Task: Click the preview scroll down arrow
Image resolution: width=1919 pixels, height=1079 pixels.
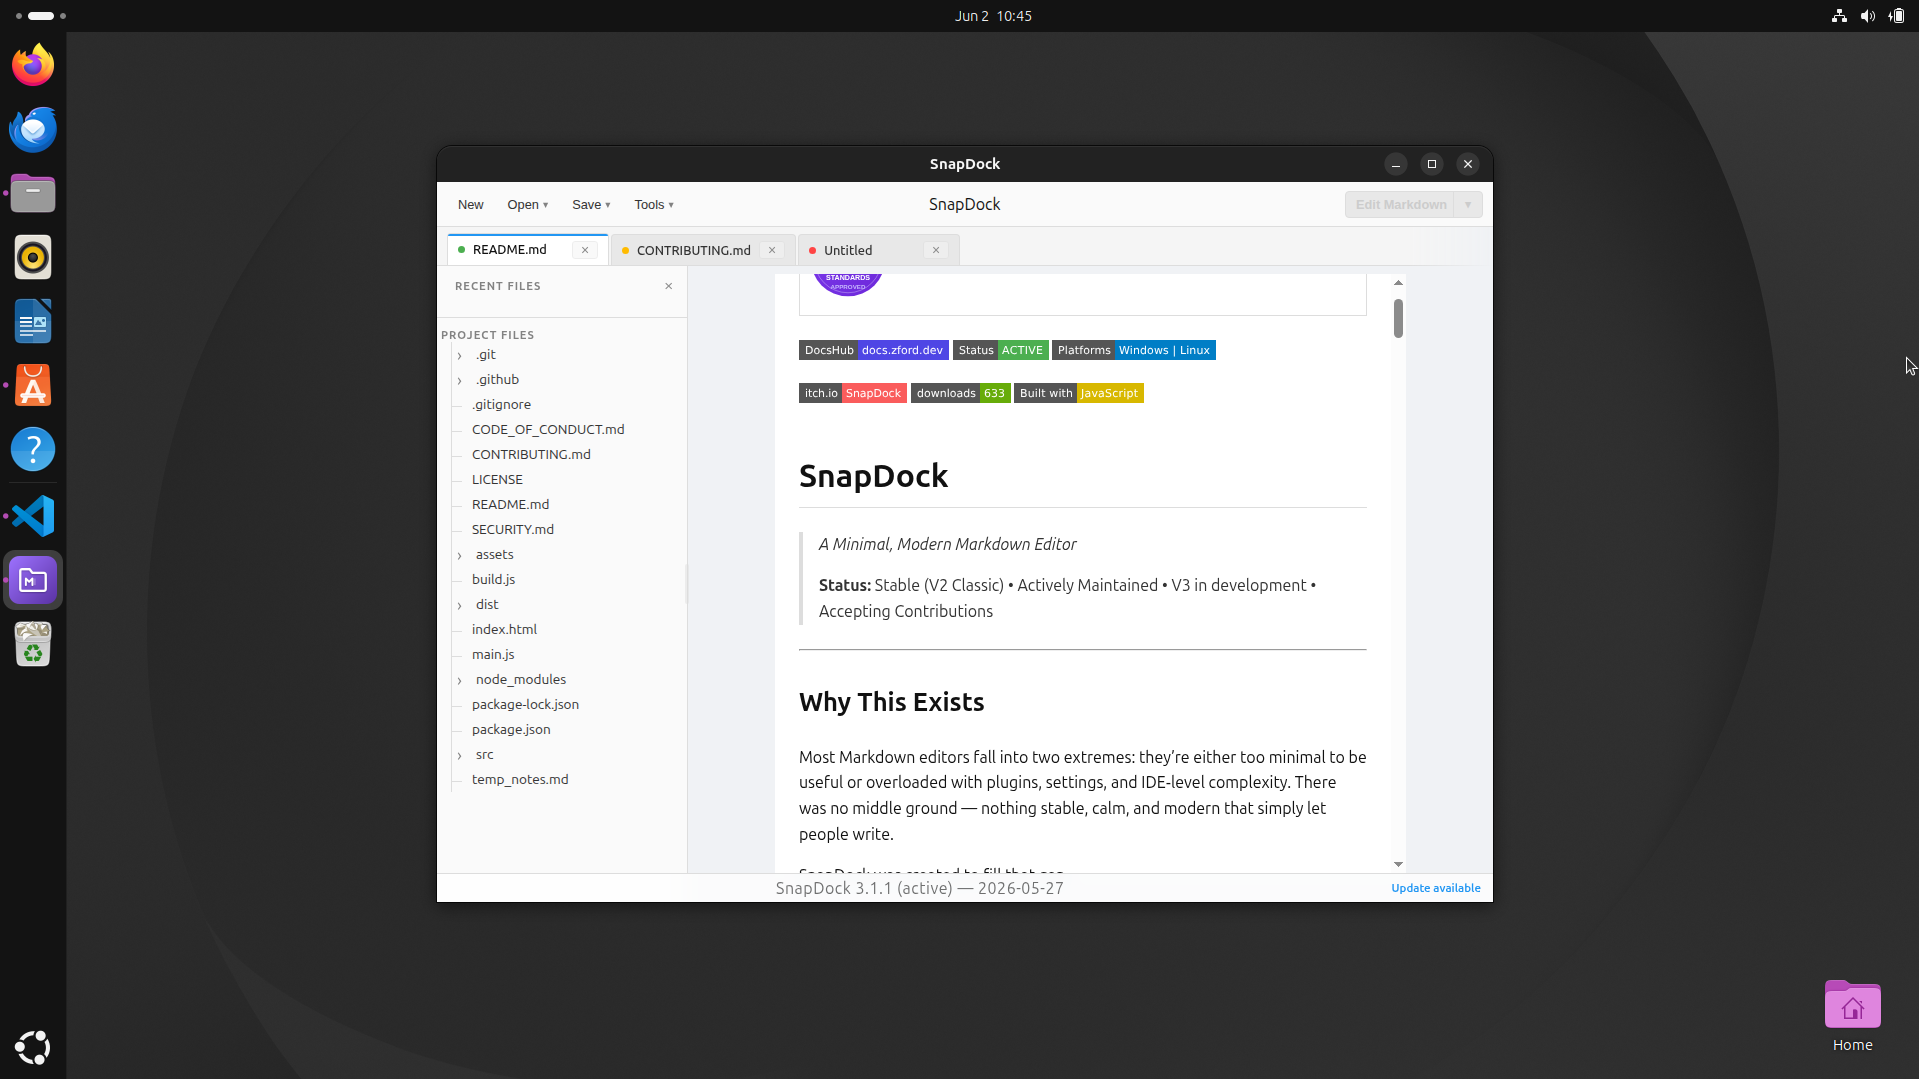Action: [1398, 864]
